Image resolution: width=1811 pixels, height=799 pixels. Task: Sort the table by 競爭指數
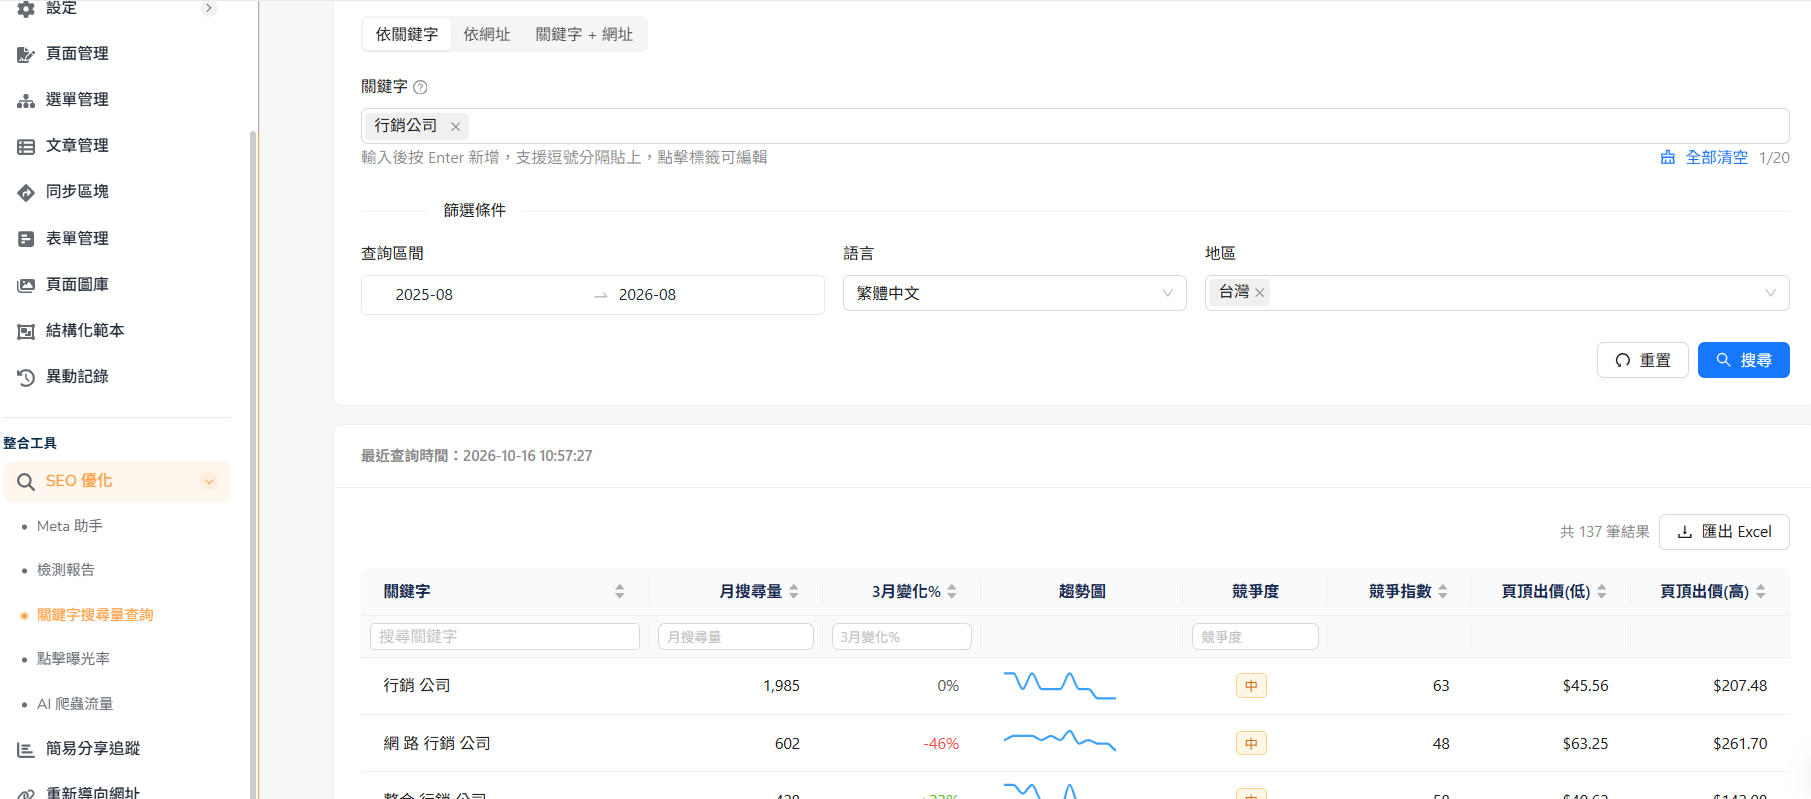click(x=1443, y=591)
